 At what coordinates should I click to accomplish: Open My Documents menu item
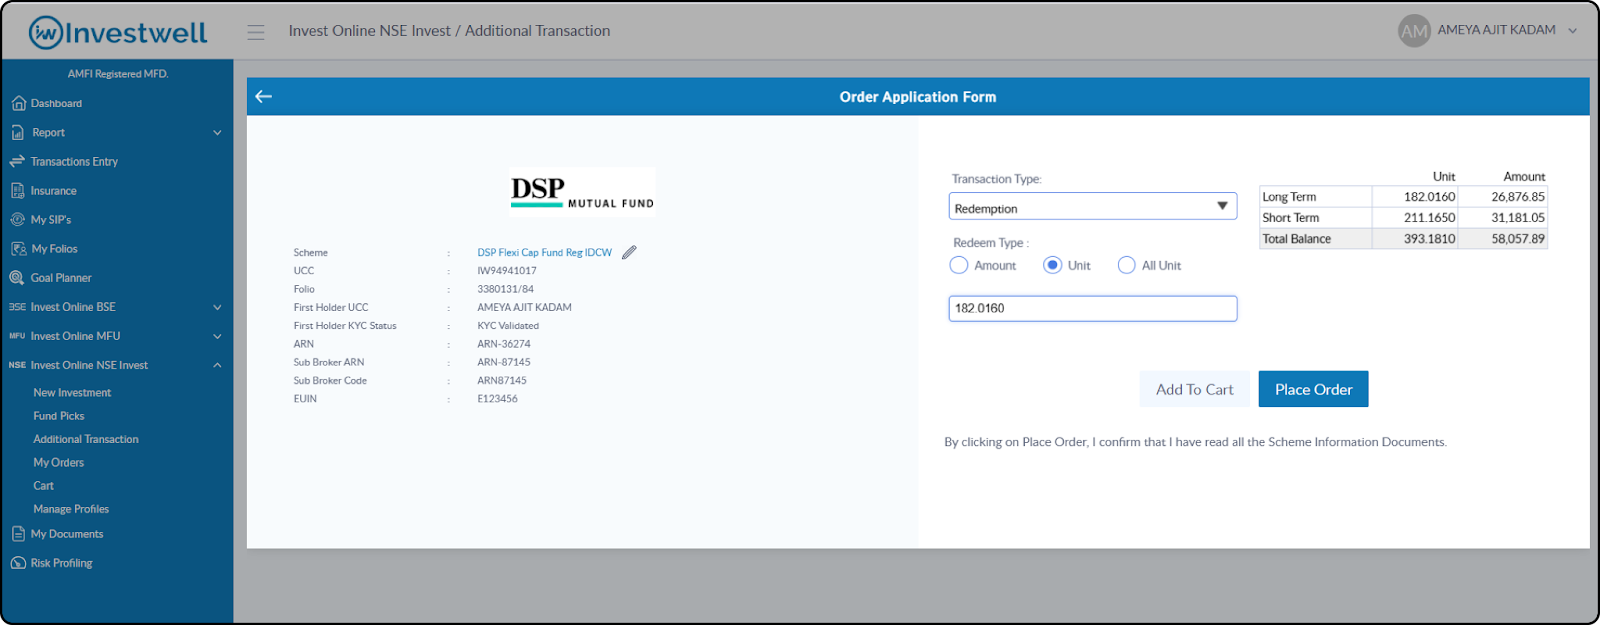(67, 534)
